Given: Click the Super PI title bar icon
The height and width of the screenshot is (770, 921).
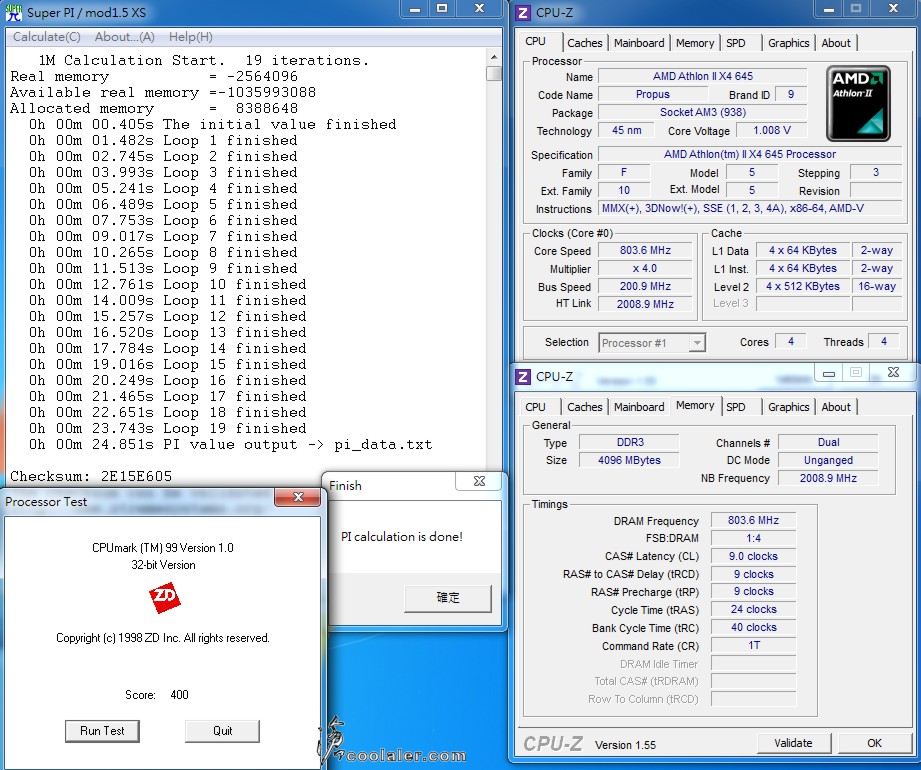Looking at the screenshot, I should [14, 12].
